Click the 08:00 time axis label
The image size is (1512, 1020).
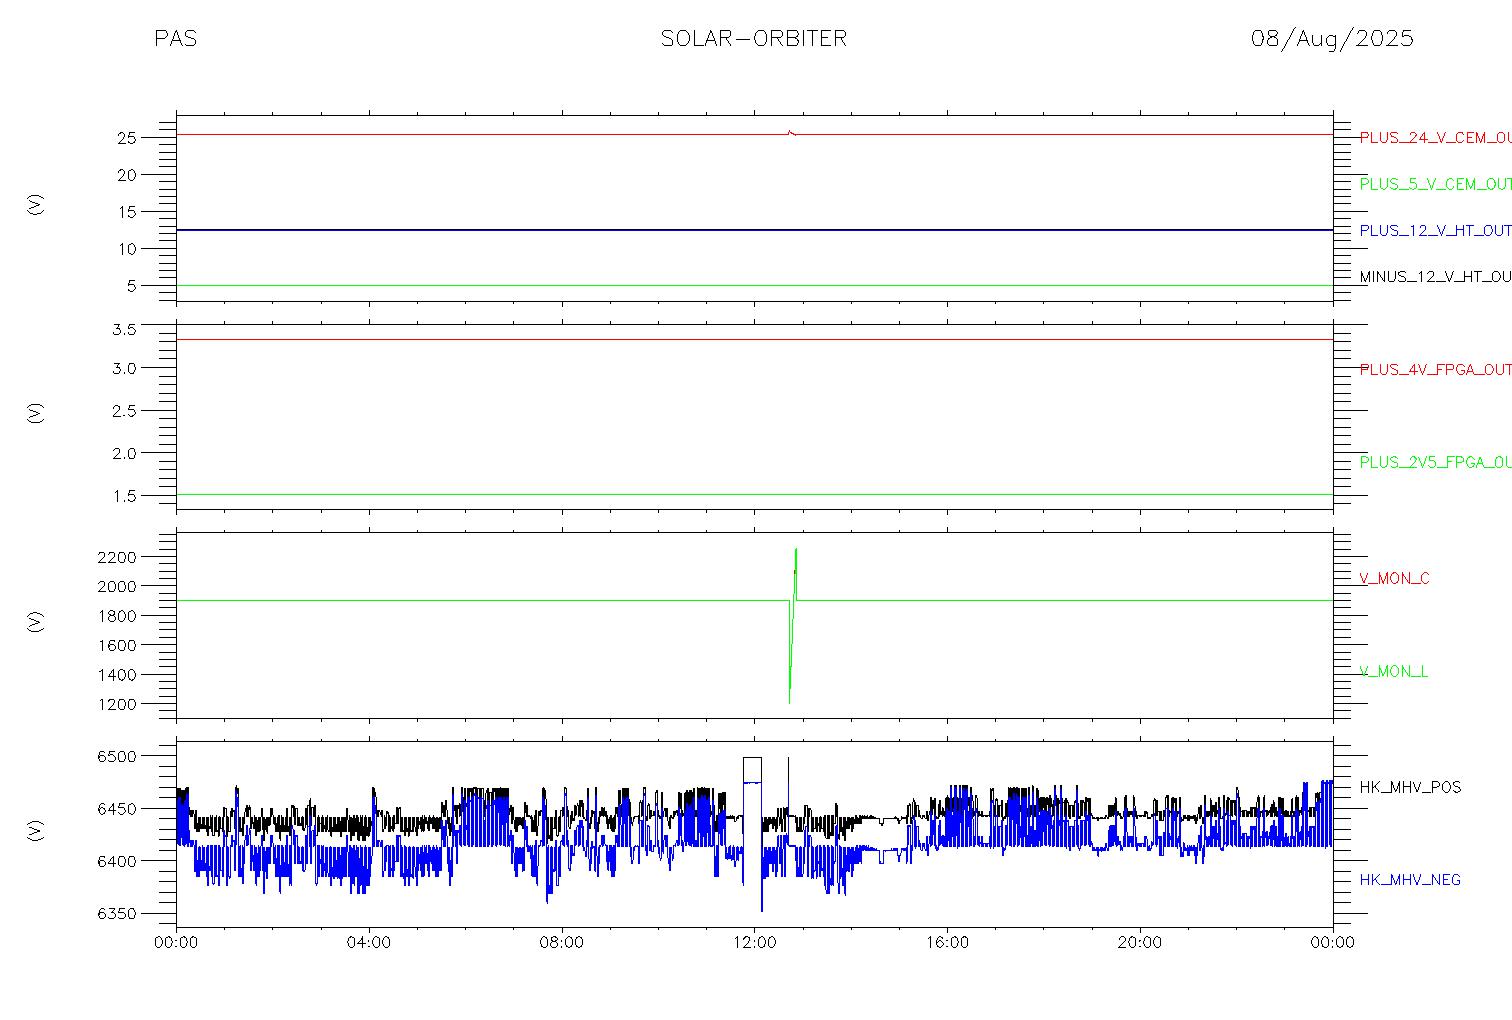click(561, 942)
